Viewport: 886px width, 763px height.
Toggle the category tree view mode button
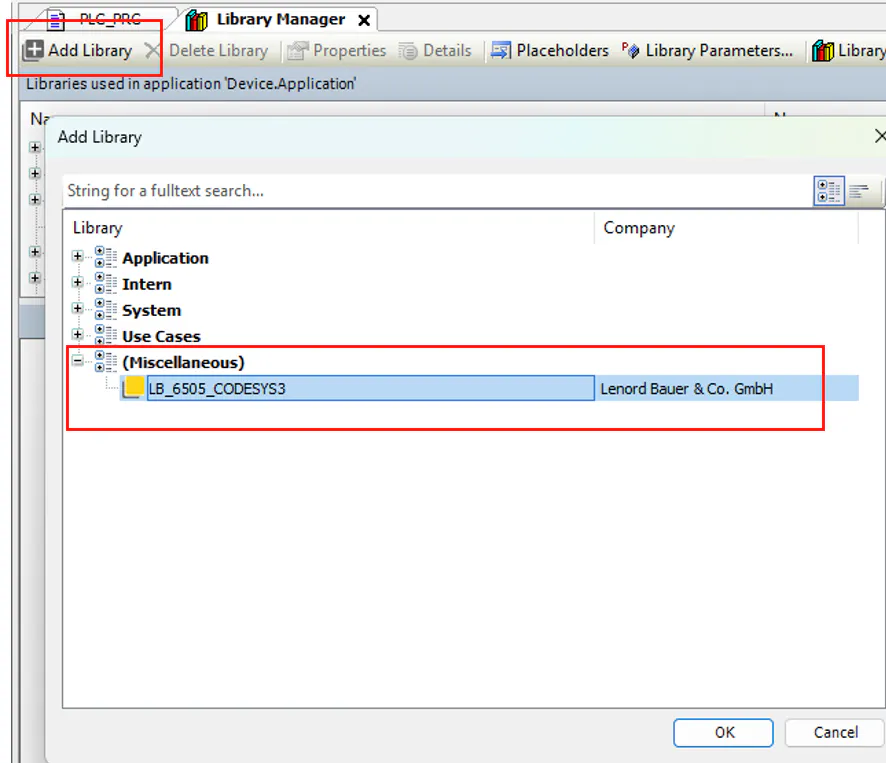tap(828, 191)
